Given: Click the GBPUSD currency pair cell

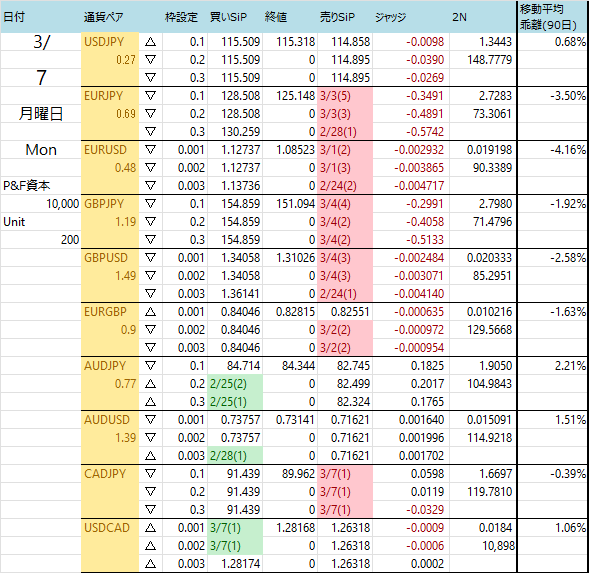Looking at the screenshot, I should click(x=110, y=258).
